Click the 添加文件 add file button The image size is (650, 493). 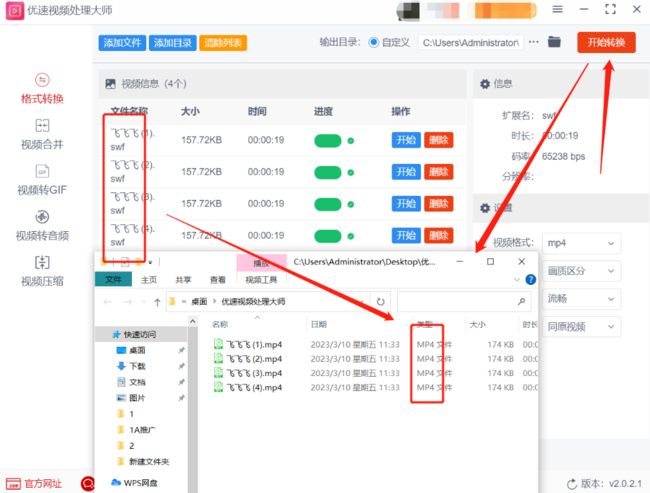[122, 43]
